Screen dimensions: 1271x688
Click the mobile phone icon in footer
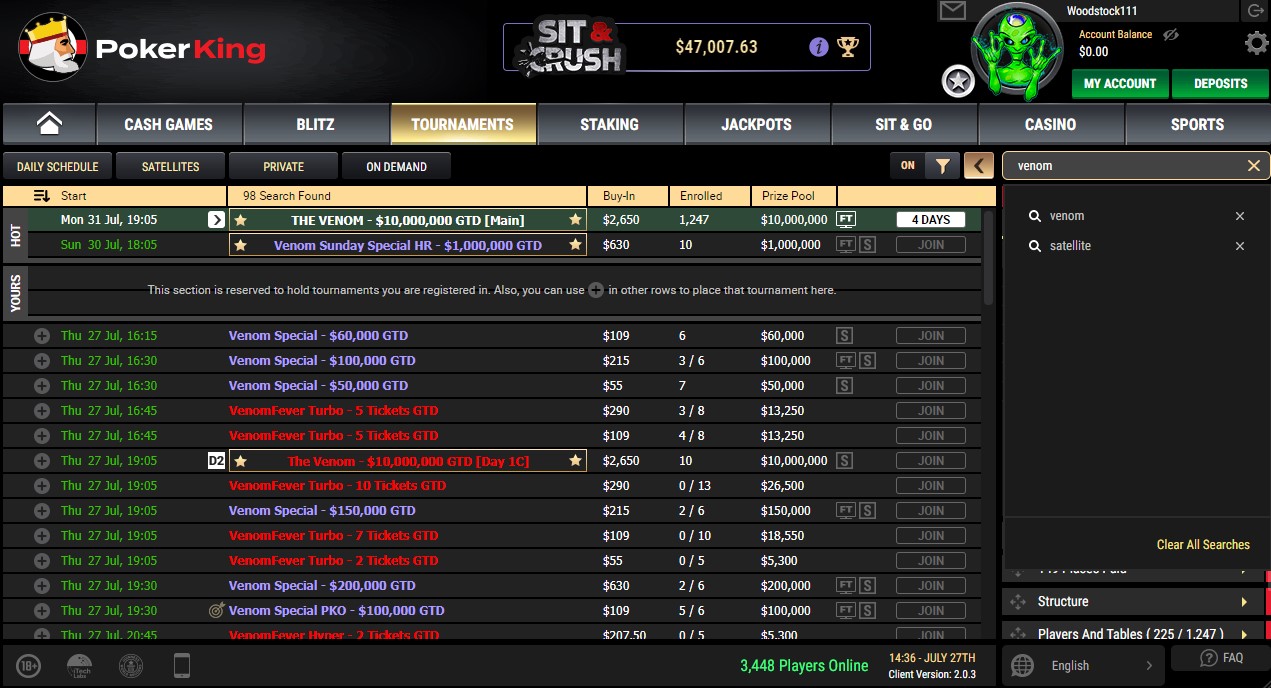click(182, 666)
